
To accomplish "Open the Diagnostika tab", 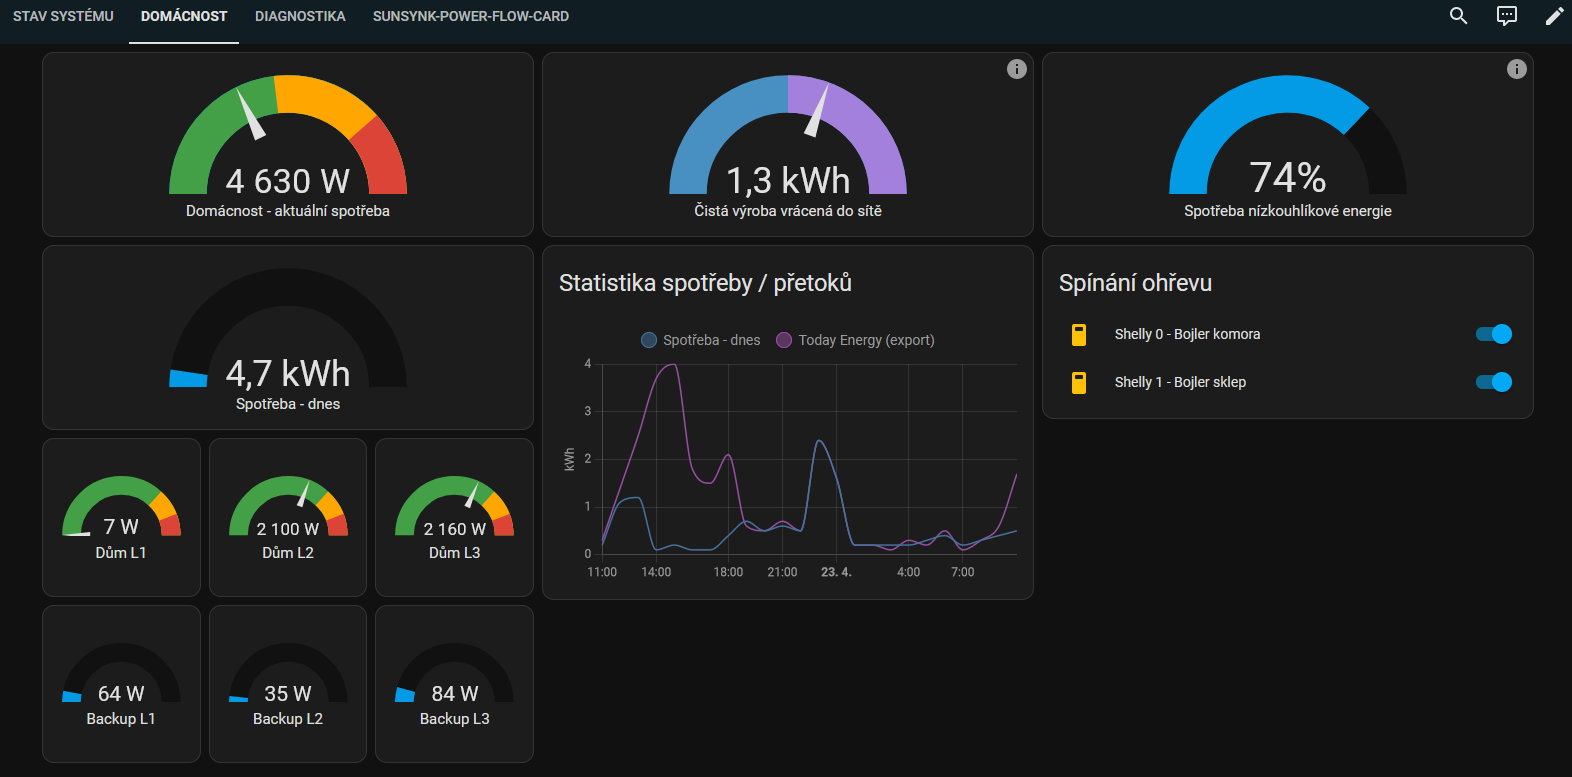I will pos(300,16).
